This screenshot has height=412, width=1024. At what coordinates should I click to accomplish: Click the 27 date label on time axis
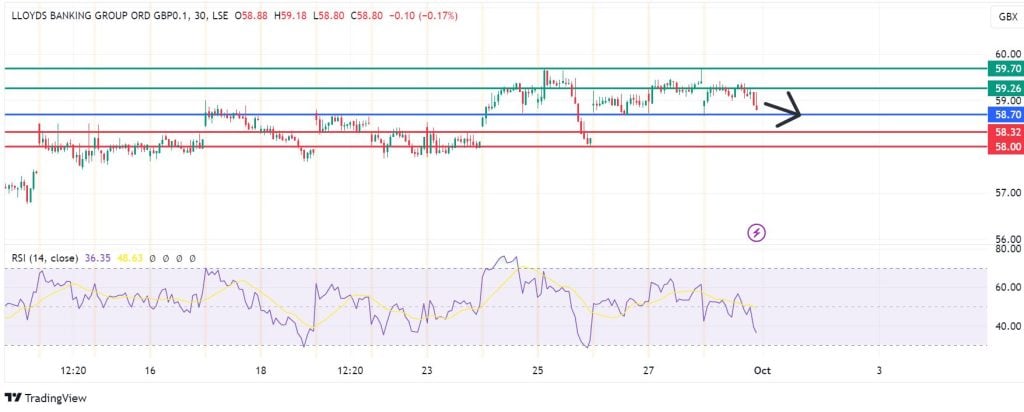point(648,370)
